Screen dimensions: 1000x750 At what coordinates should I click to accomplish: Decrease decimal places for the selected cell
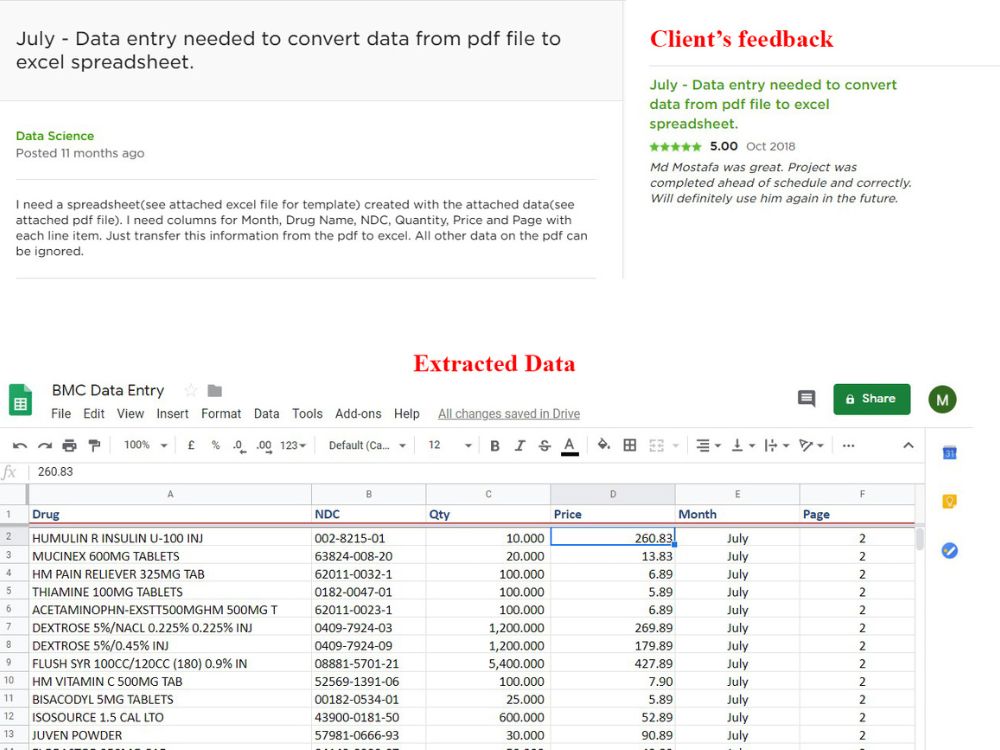(x=239, y=445)
